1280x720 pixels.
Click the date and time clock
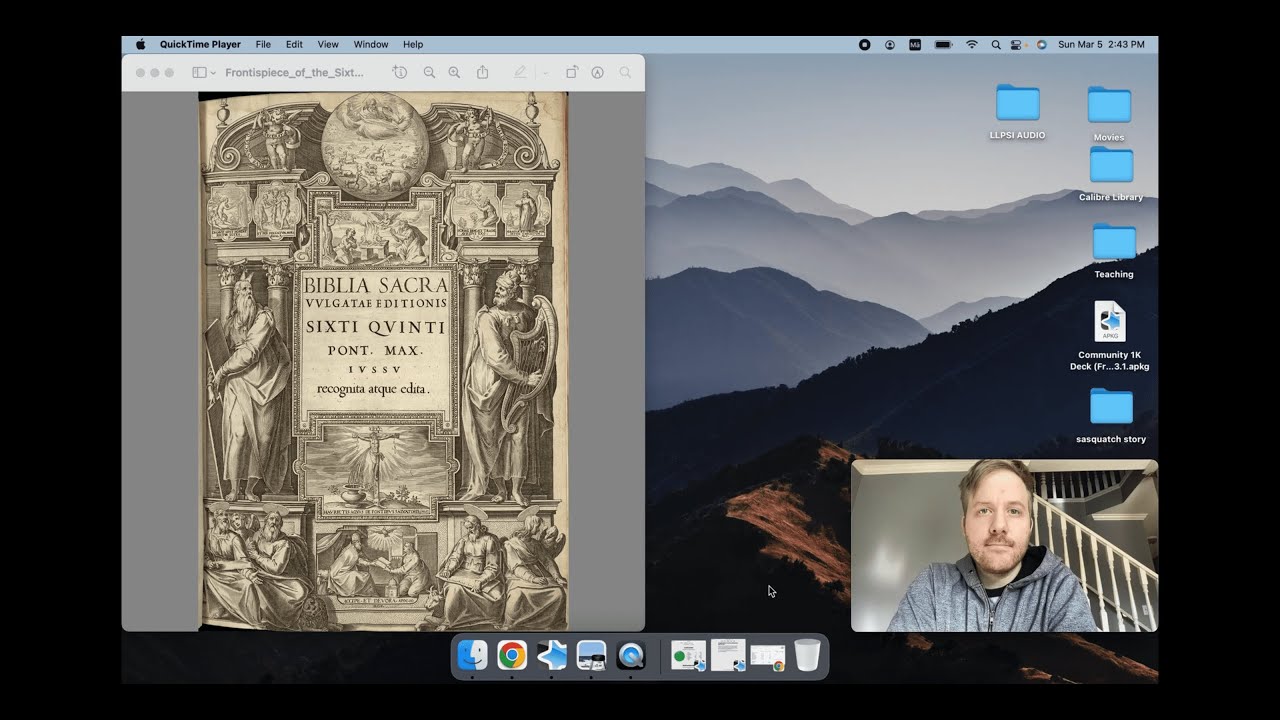pos(1101,44)
